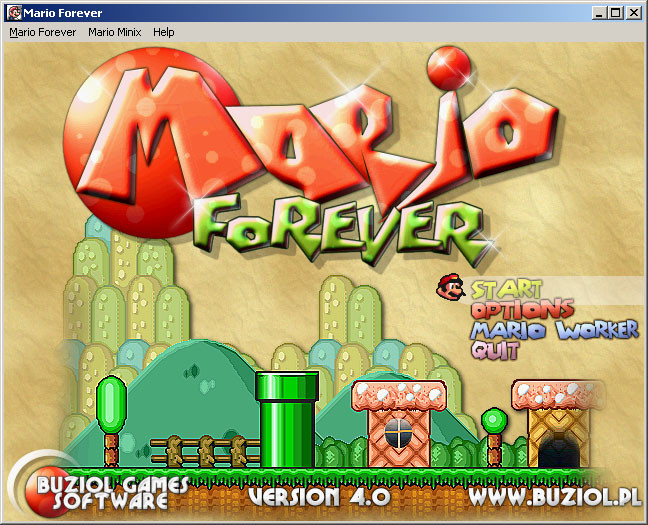Maximize the Mario Forever window
The height and width of the screenshot is (525, 648).
(x=615, y=13)
